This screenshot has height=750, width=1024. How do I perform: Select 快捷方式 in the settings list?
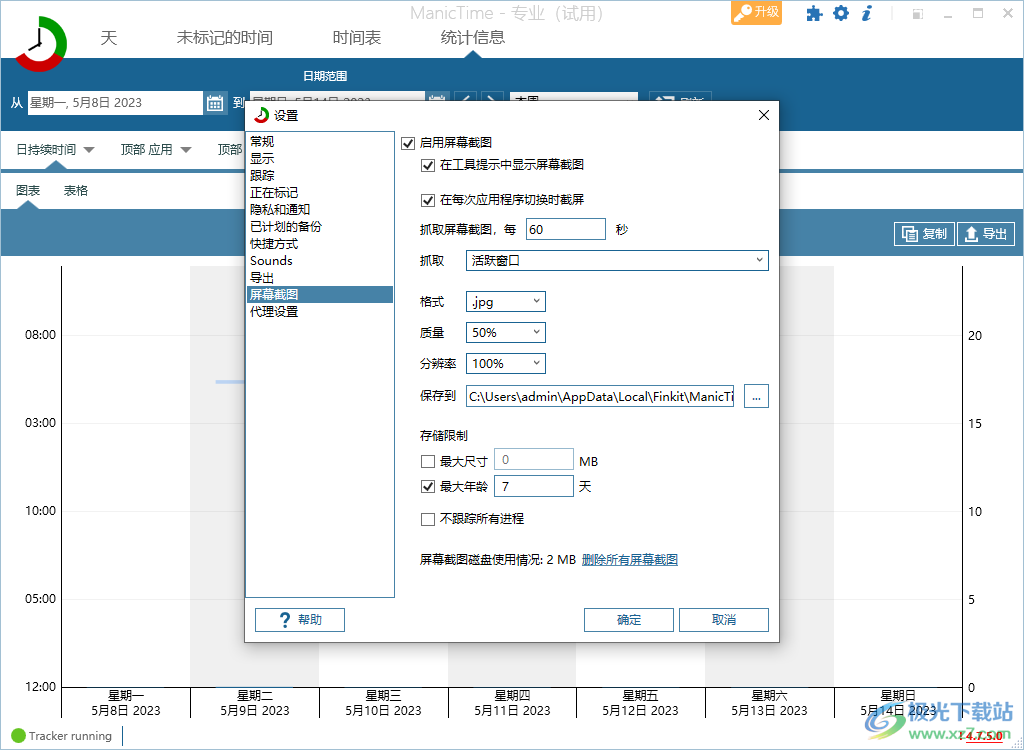[320, 244]
